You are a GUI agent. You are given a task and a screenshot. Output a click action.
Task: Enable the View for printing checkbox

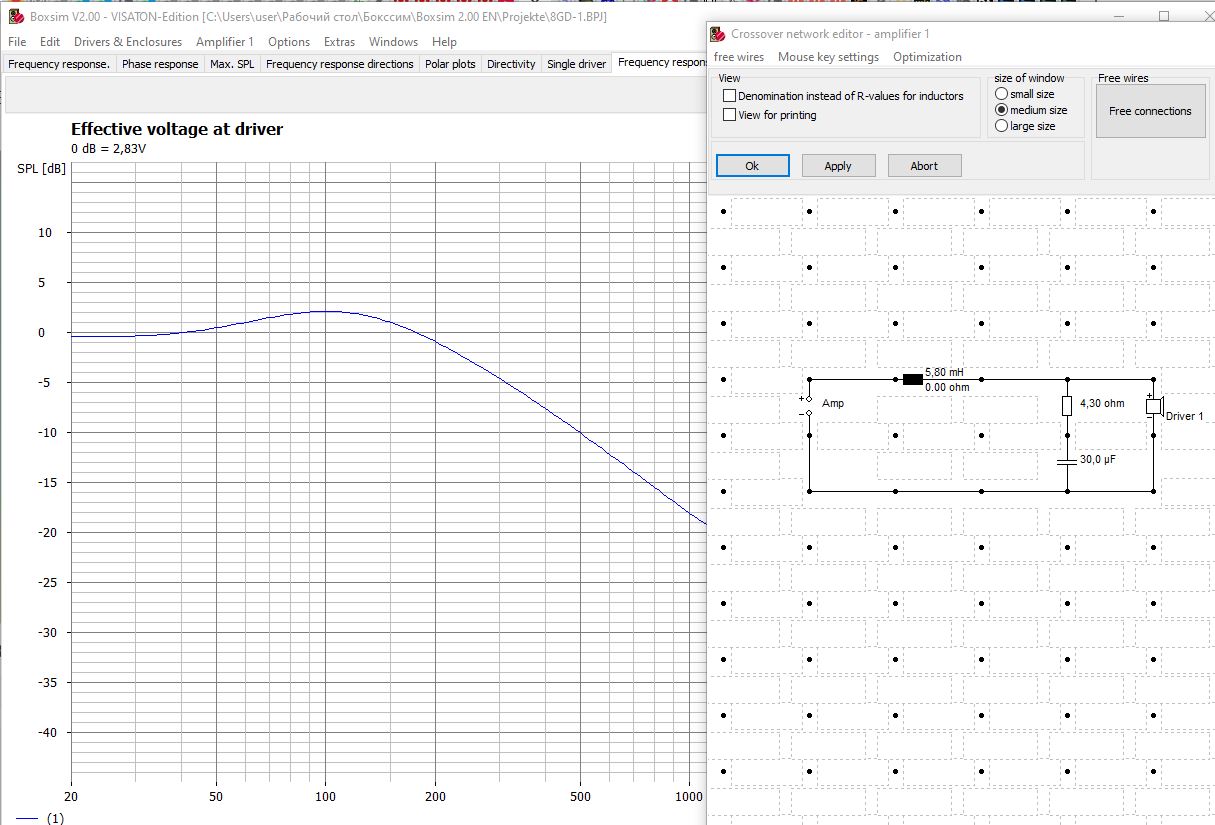point(729,115)
